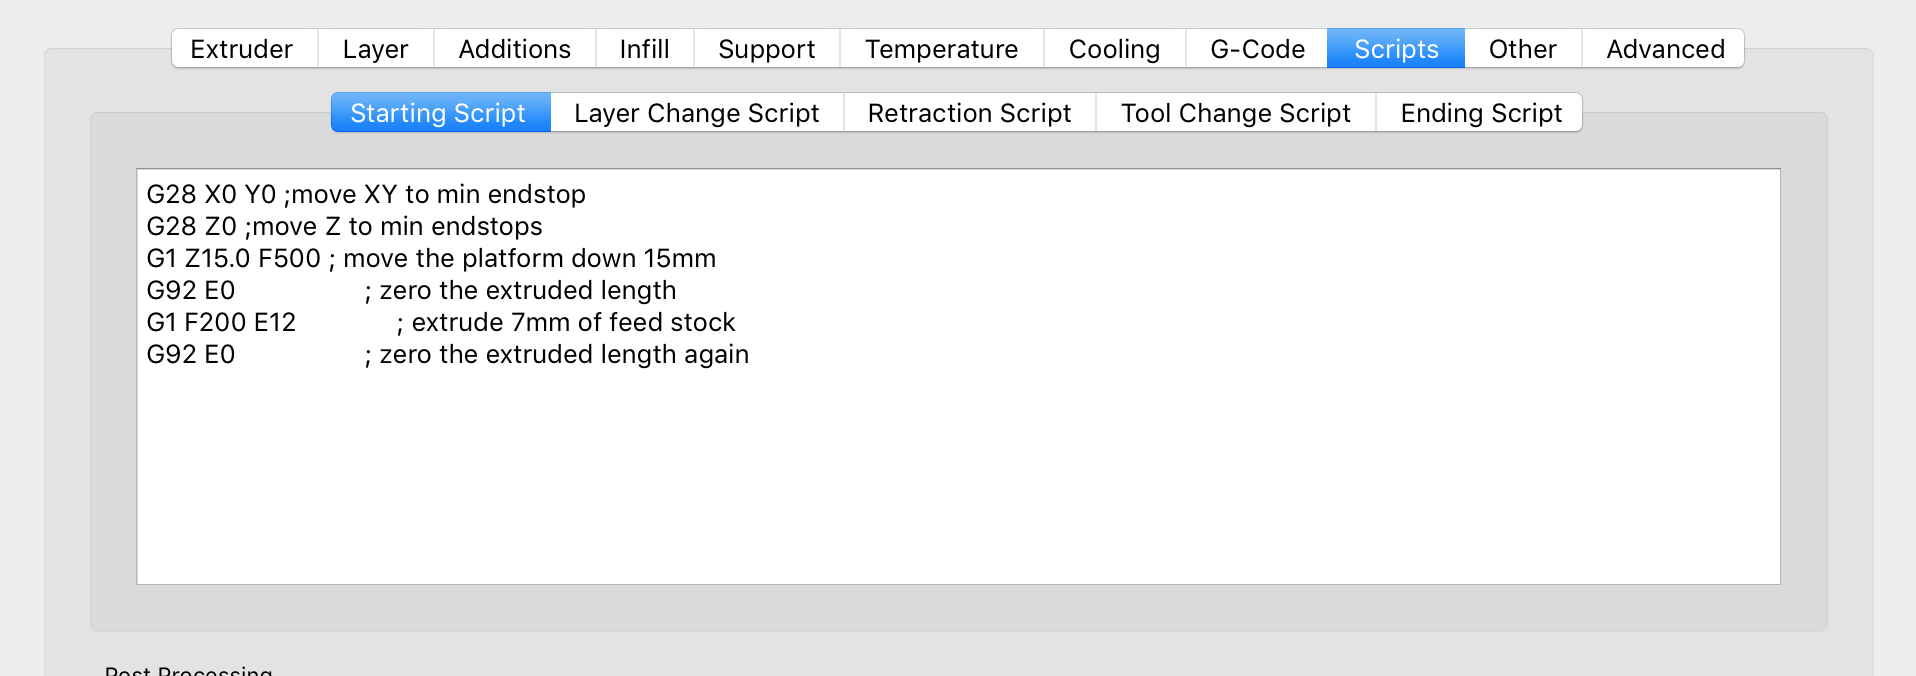Switch to Layer Change Script

pyautogui.click(x=696, y=113)
